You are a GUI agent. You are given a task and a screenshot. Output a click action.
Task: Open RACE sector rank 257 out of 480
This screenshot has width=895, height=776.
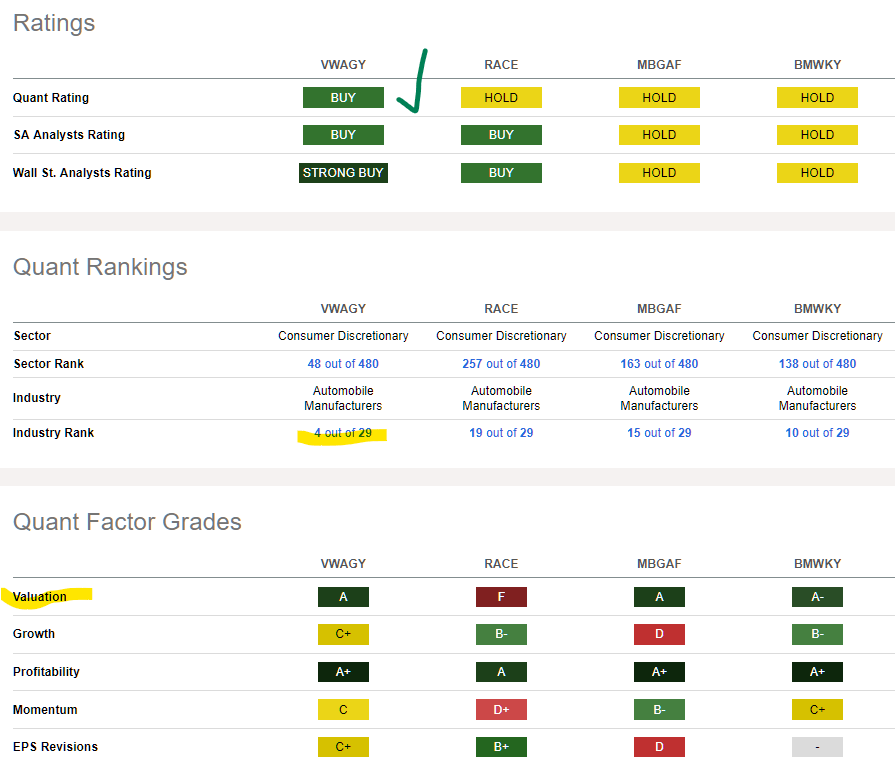point(501,364)
